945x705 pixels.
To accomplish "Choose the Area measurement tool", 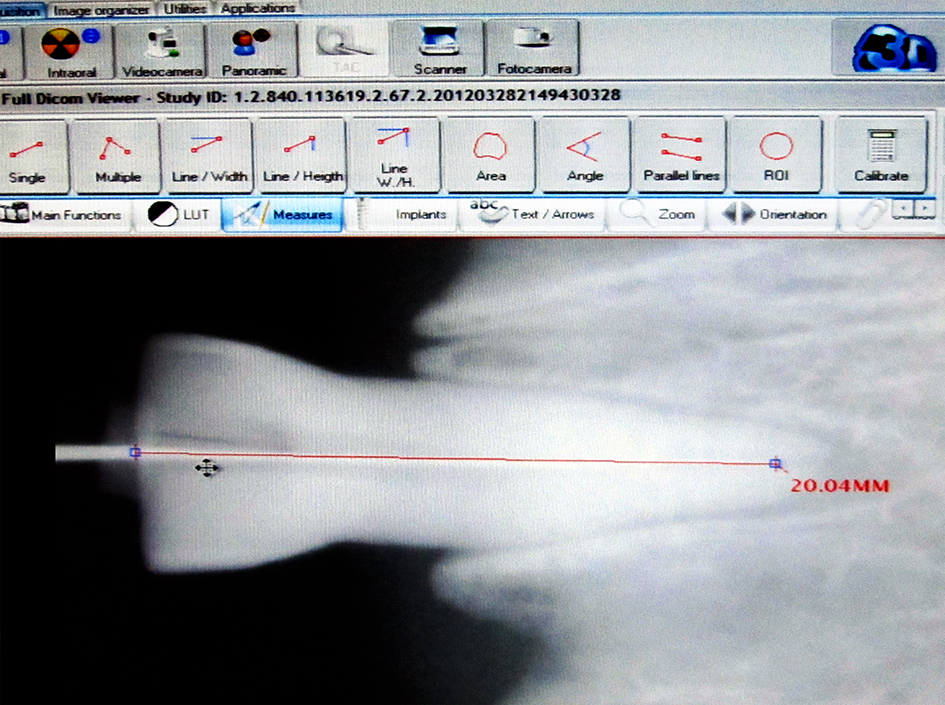I will click(490, 156).
